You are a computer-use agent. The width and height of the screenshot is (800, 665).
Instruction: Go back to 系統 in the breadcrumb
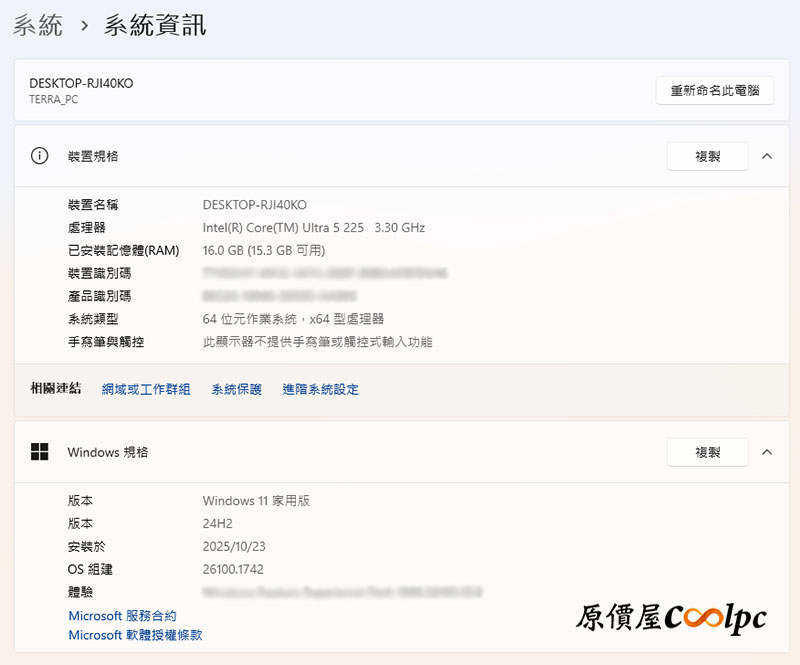click(38, 25)
